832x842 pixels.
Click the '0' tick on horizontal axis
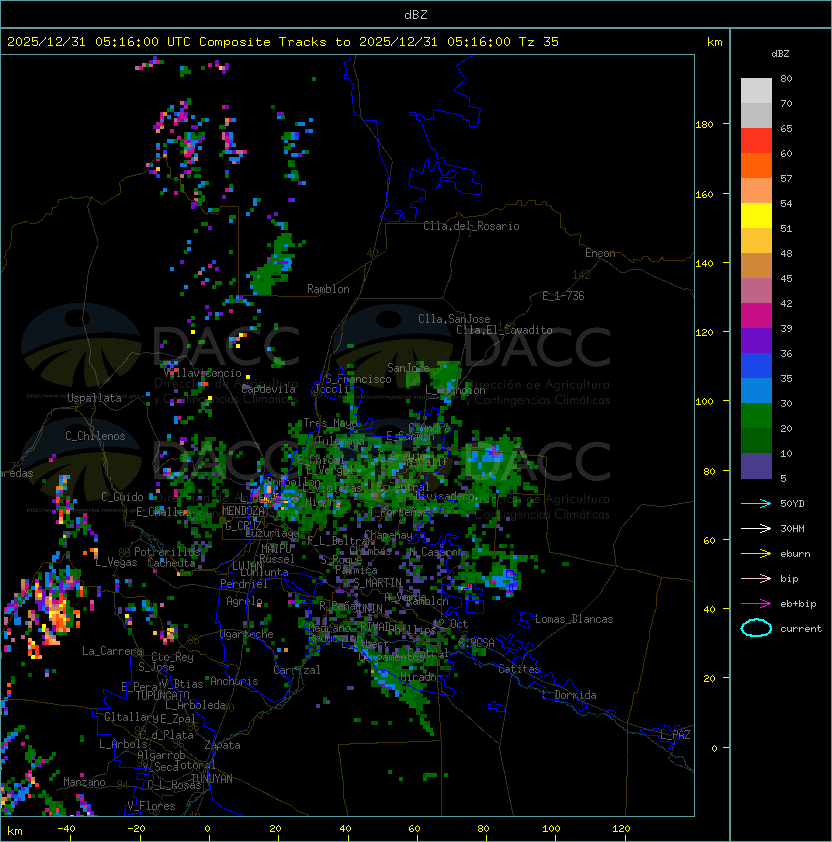(x=207, y=829)
